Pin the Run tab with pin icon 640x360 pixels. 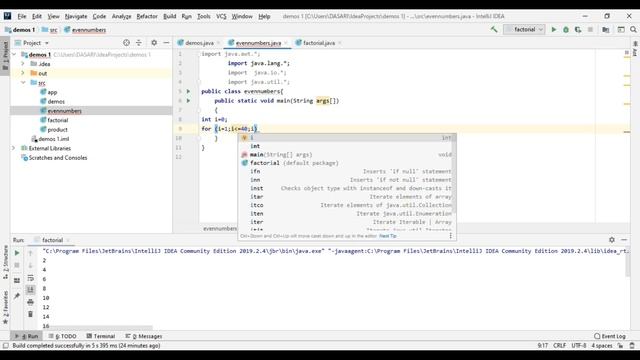click(x=17, y=296)
